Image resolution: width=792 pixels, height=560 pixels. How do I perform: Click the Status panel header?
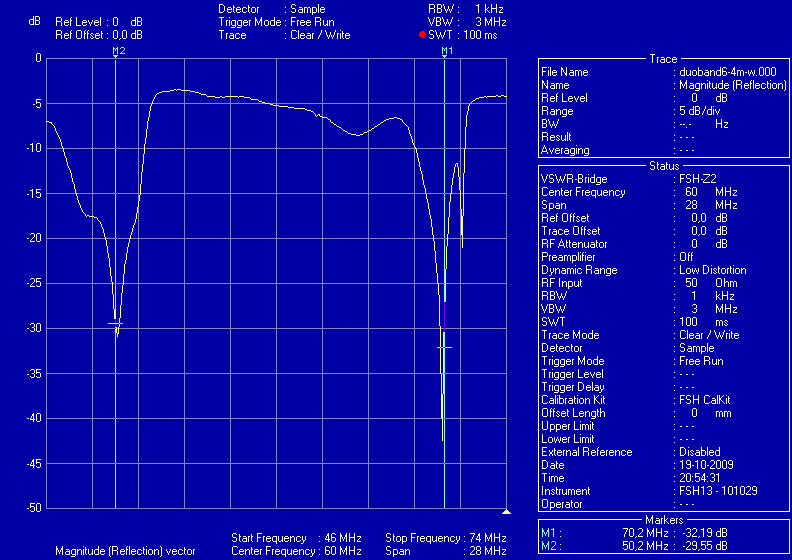coord(663,166)
